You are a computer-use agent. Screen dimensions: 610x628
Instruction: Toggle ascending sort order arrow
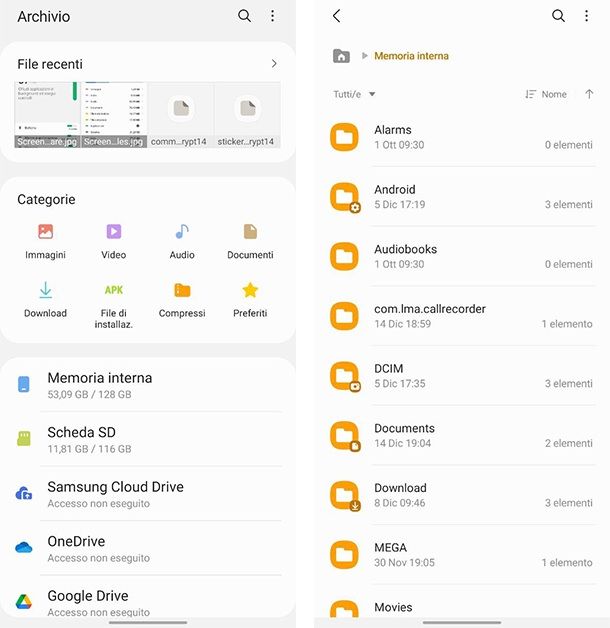pos(589,95)
